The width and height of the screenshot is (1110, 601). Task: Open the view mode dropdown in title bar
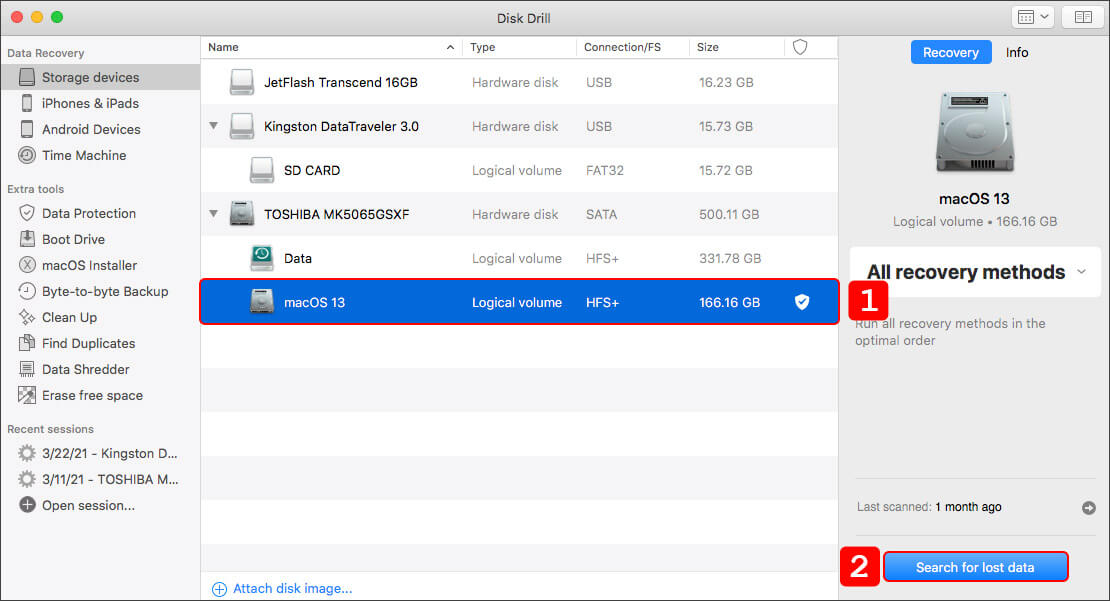pos(1033,17)
